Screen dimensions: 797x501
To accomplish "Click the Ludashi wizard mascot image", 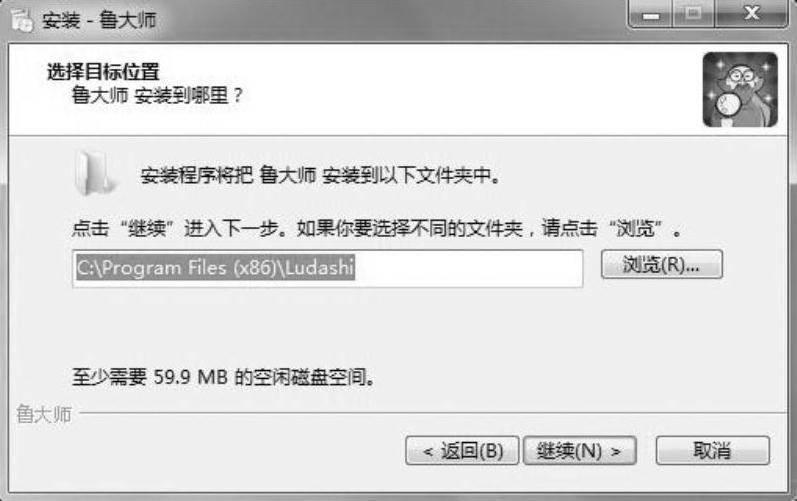I will pyautogui.click(x=740, y=89).
